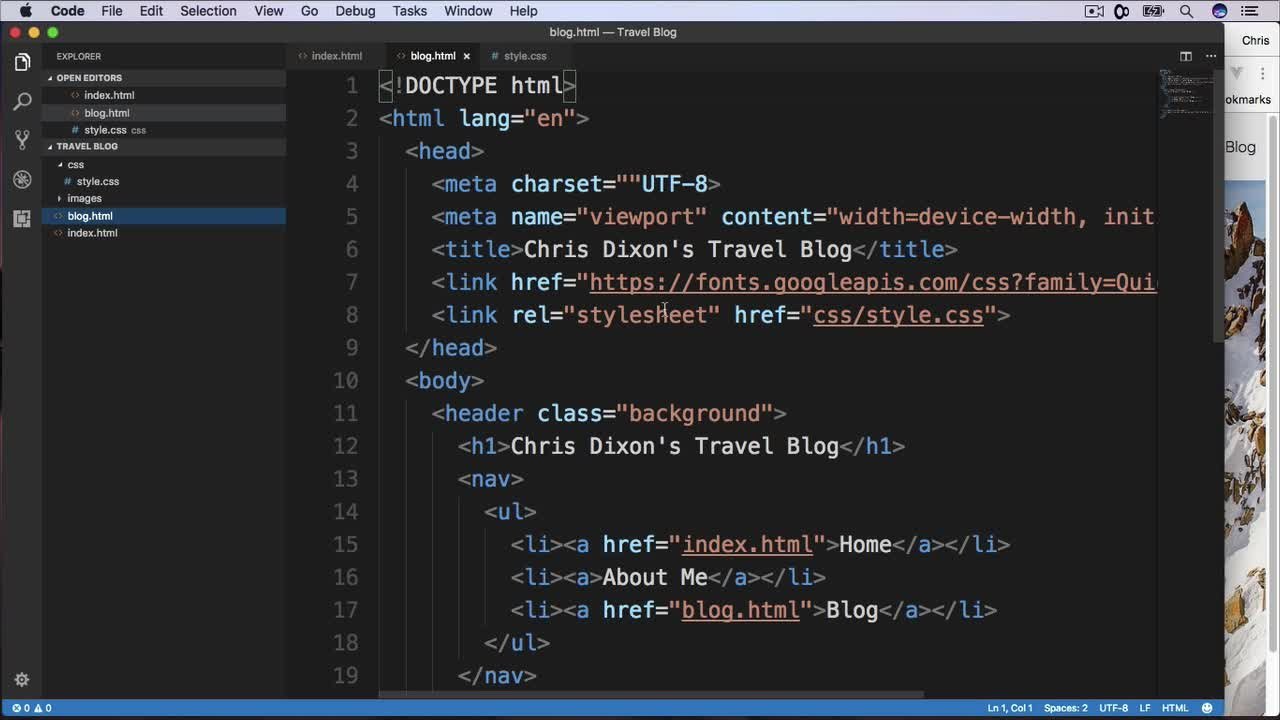This screenshot has height=720, width=1280.
Task: Open the Extensions view icon
Action: pos(22,219)
